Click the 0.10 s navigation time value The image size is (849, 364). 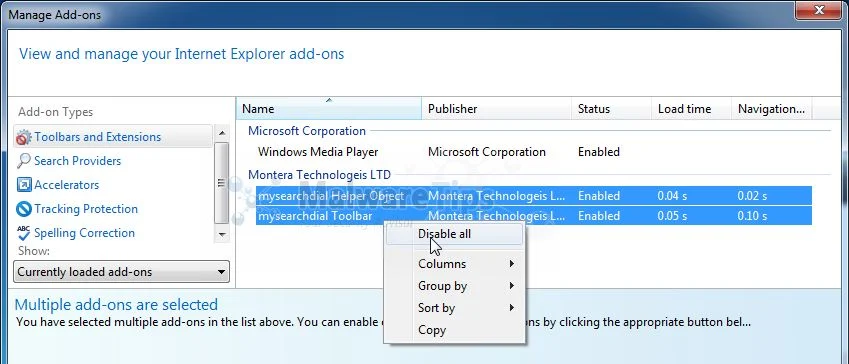click(x=752, y=216)
